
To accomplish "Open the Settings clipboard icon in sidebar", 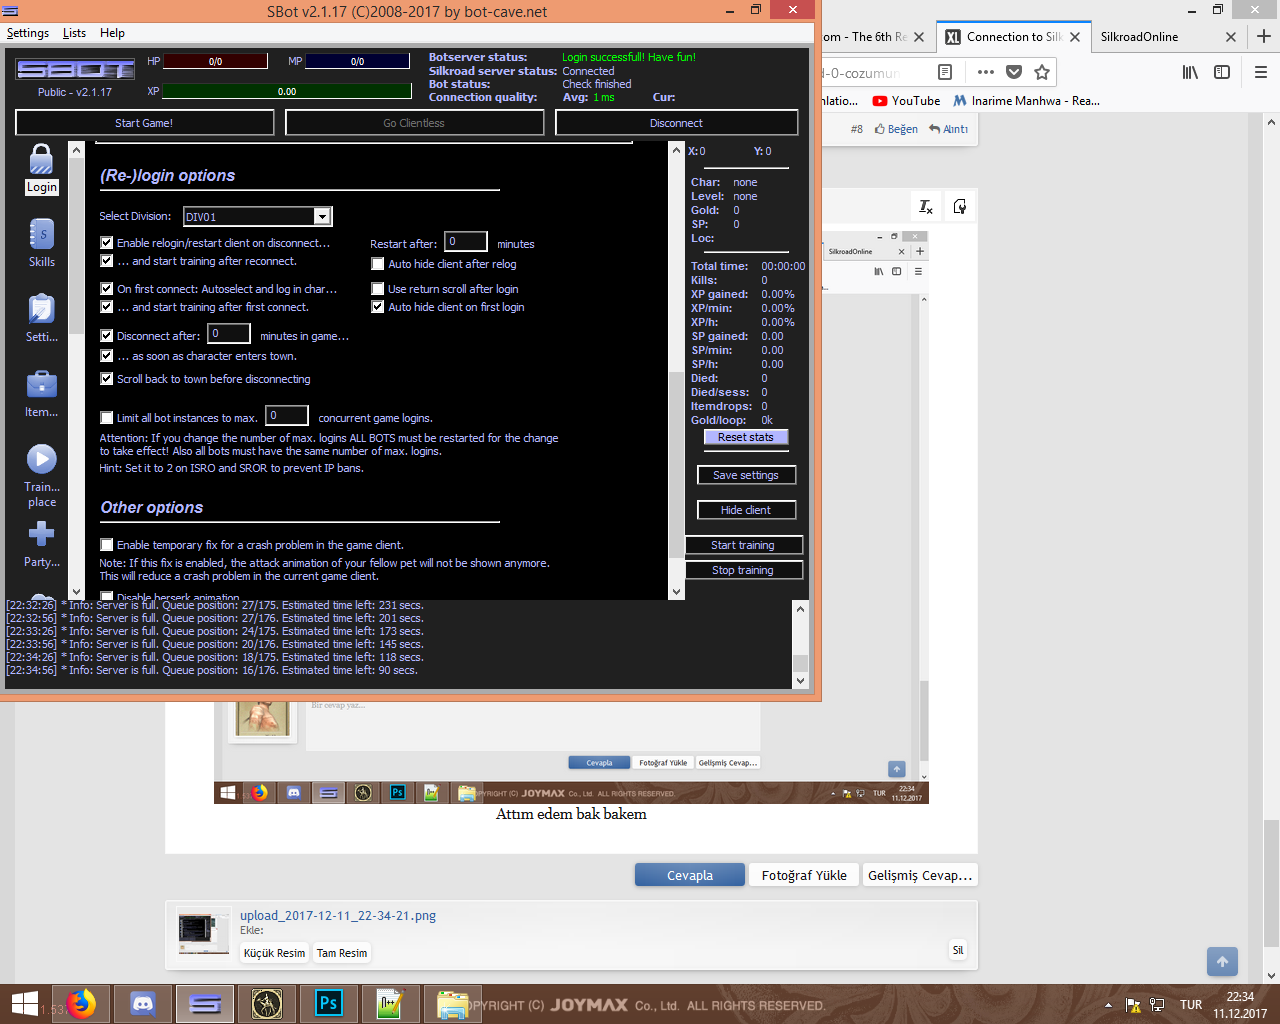I will tap(41, 318).
